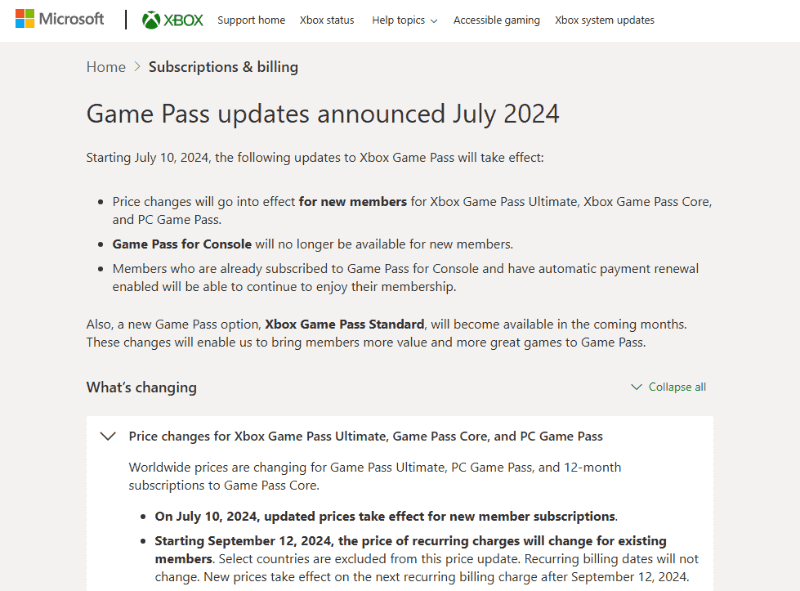Click the breadcrumb arrow separator after Home
Viewport: 800px width, 591px height.
137,67
